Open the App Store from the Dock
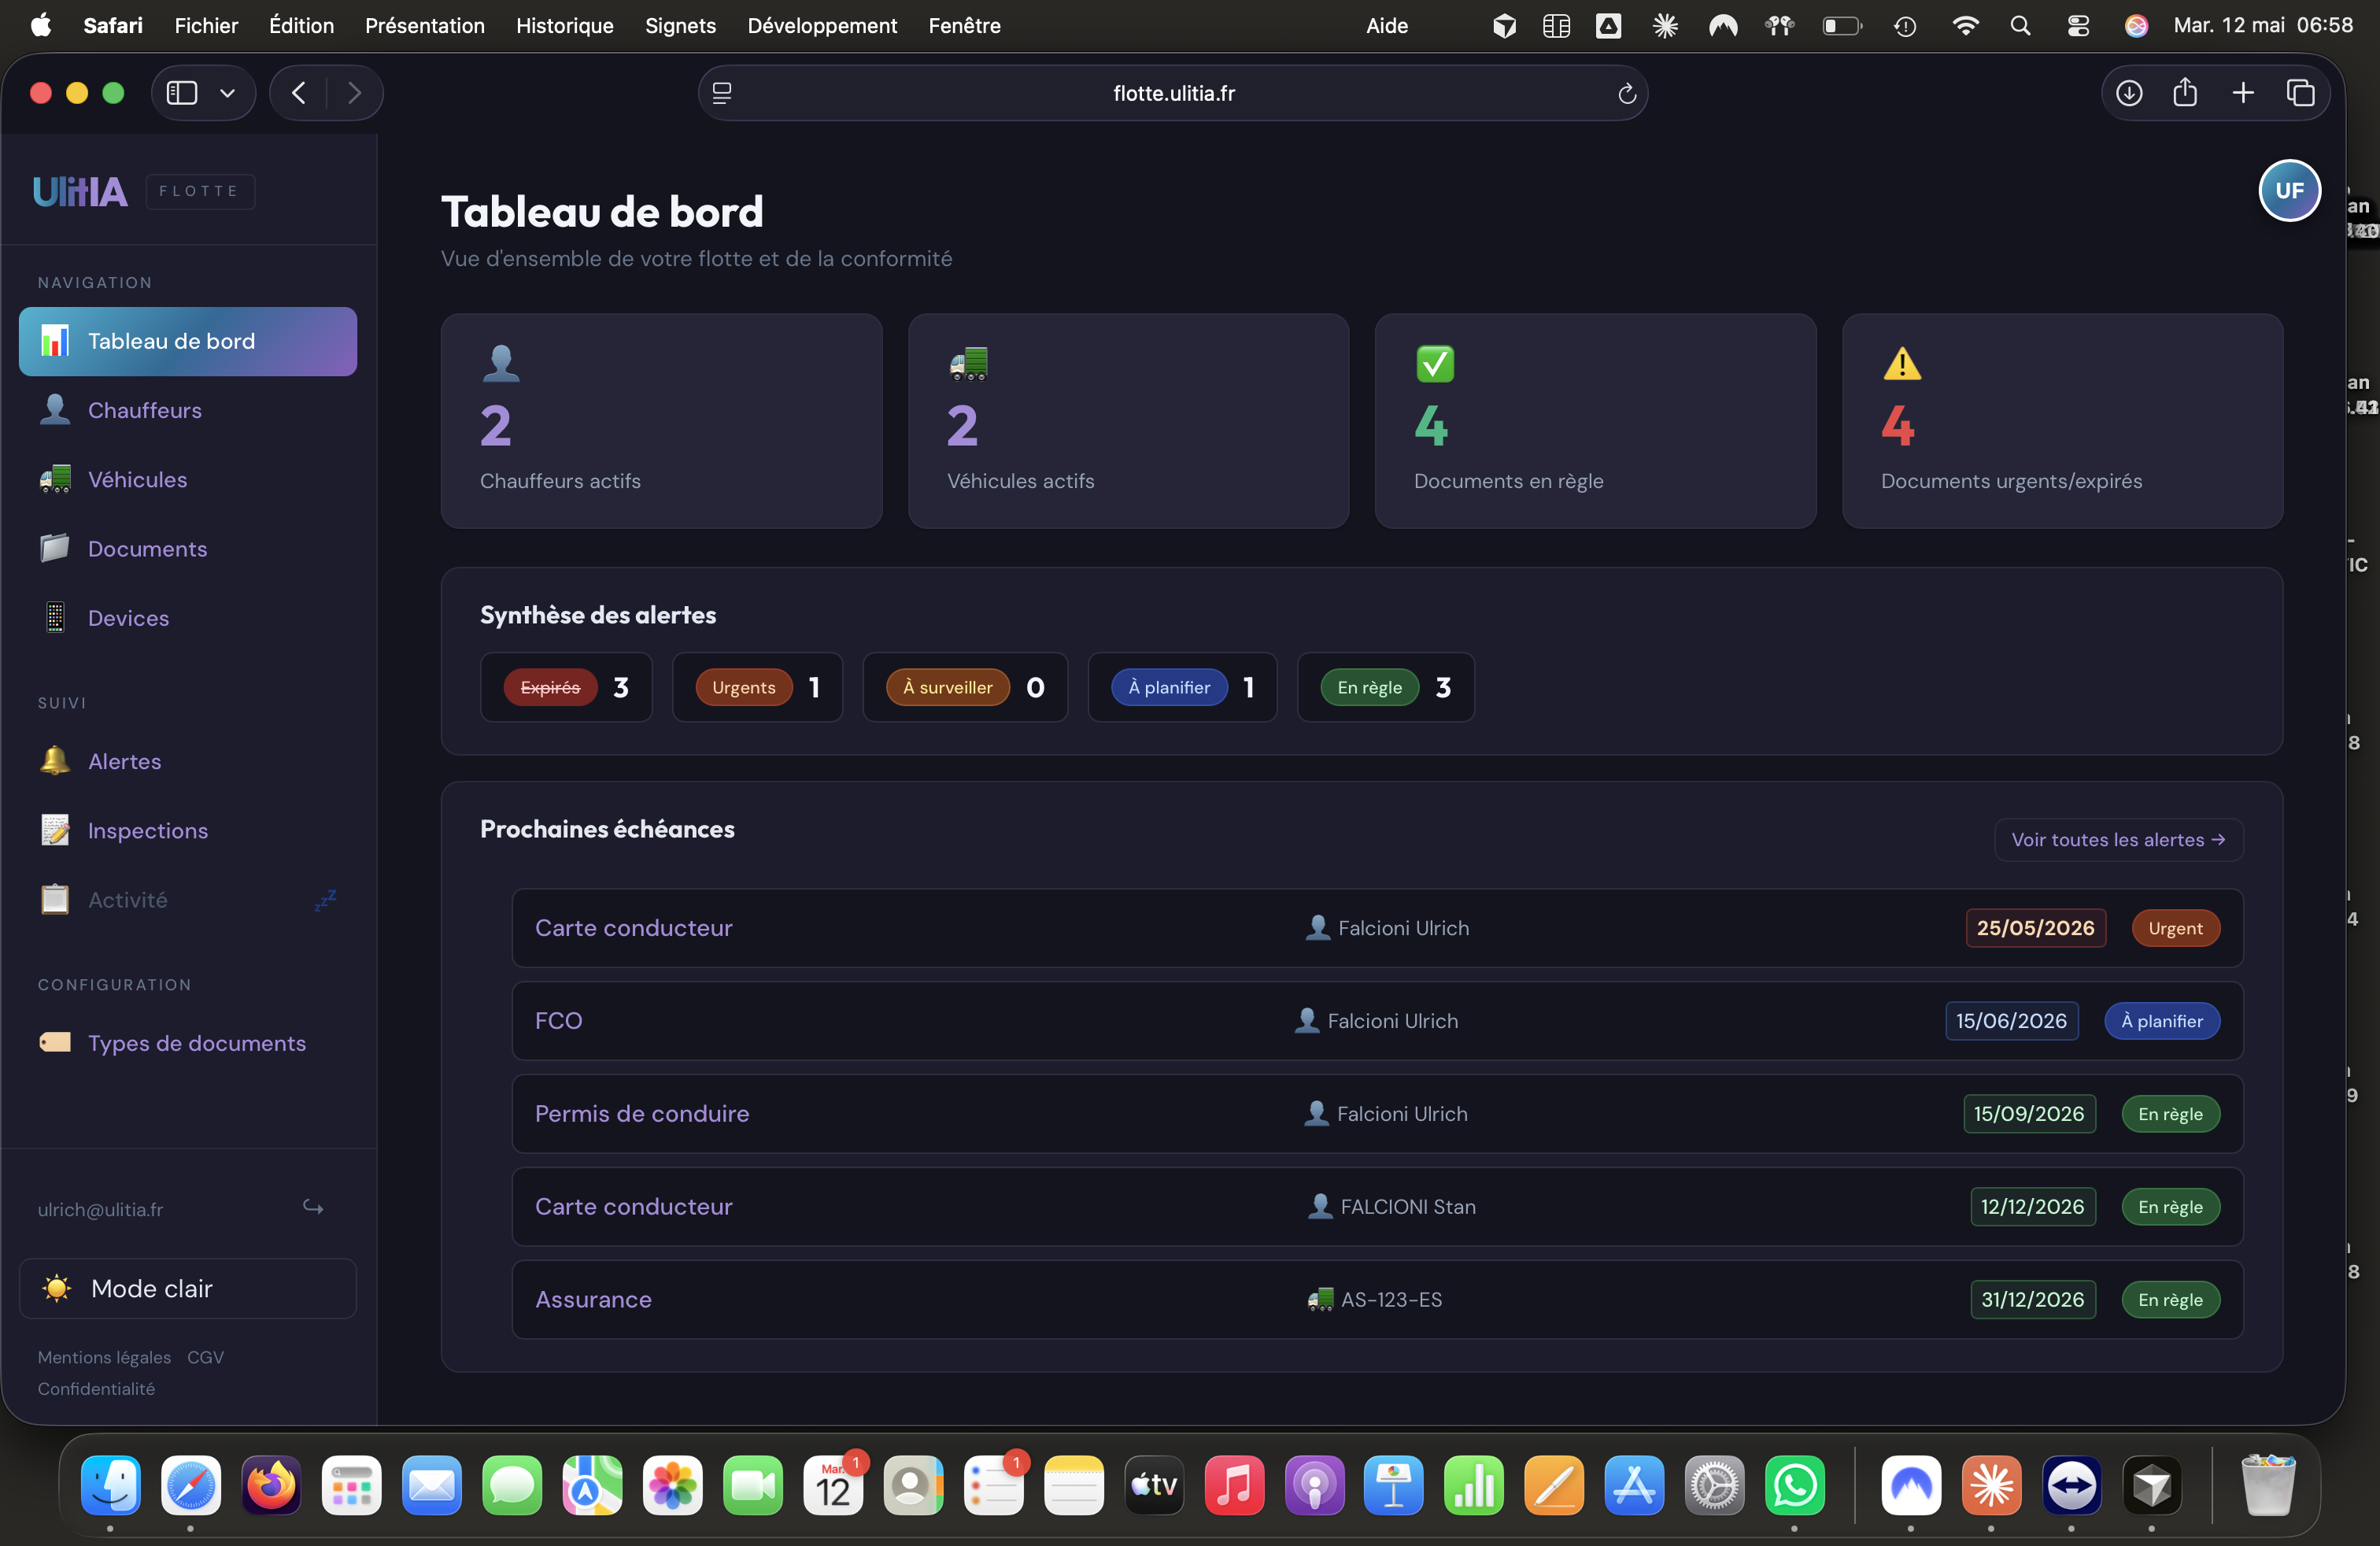Screen dimensions: 2380x1546 1634,1485
